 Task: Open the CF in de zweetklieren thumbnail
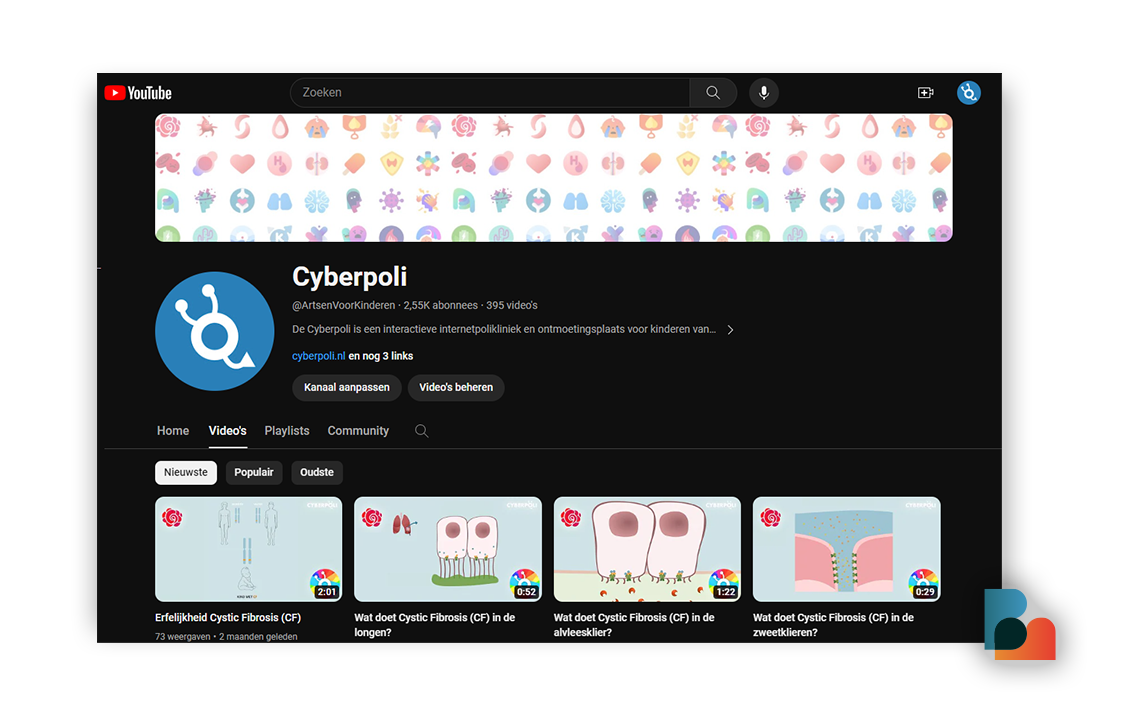[847, 549]
